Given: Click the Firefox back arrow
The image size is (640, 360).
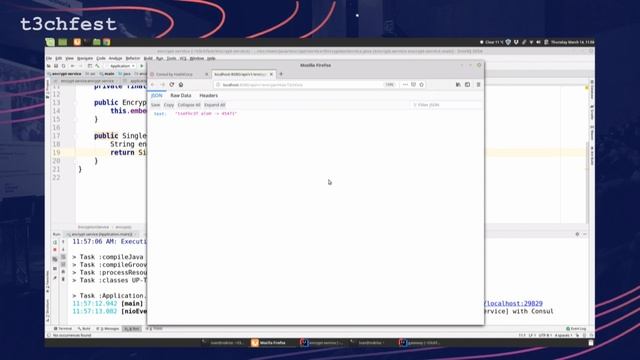Looking at the screenshot, I should tap(153, 84).
